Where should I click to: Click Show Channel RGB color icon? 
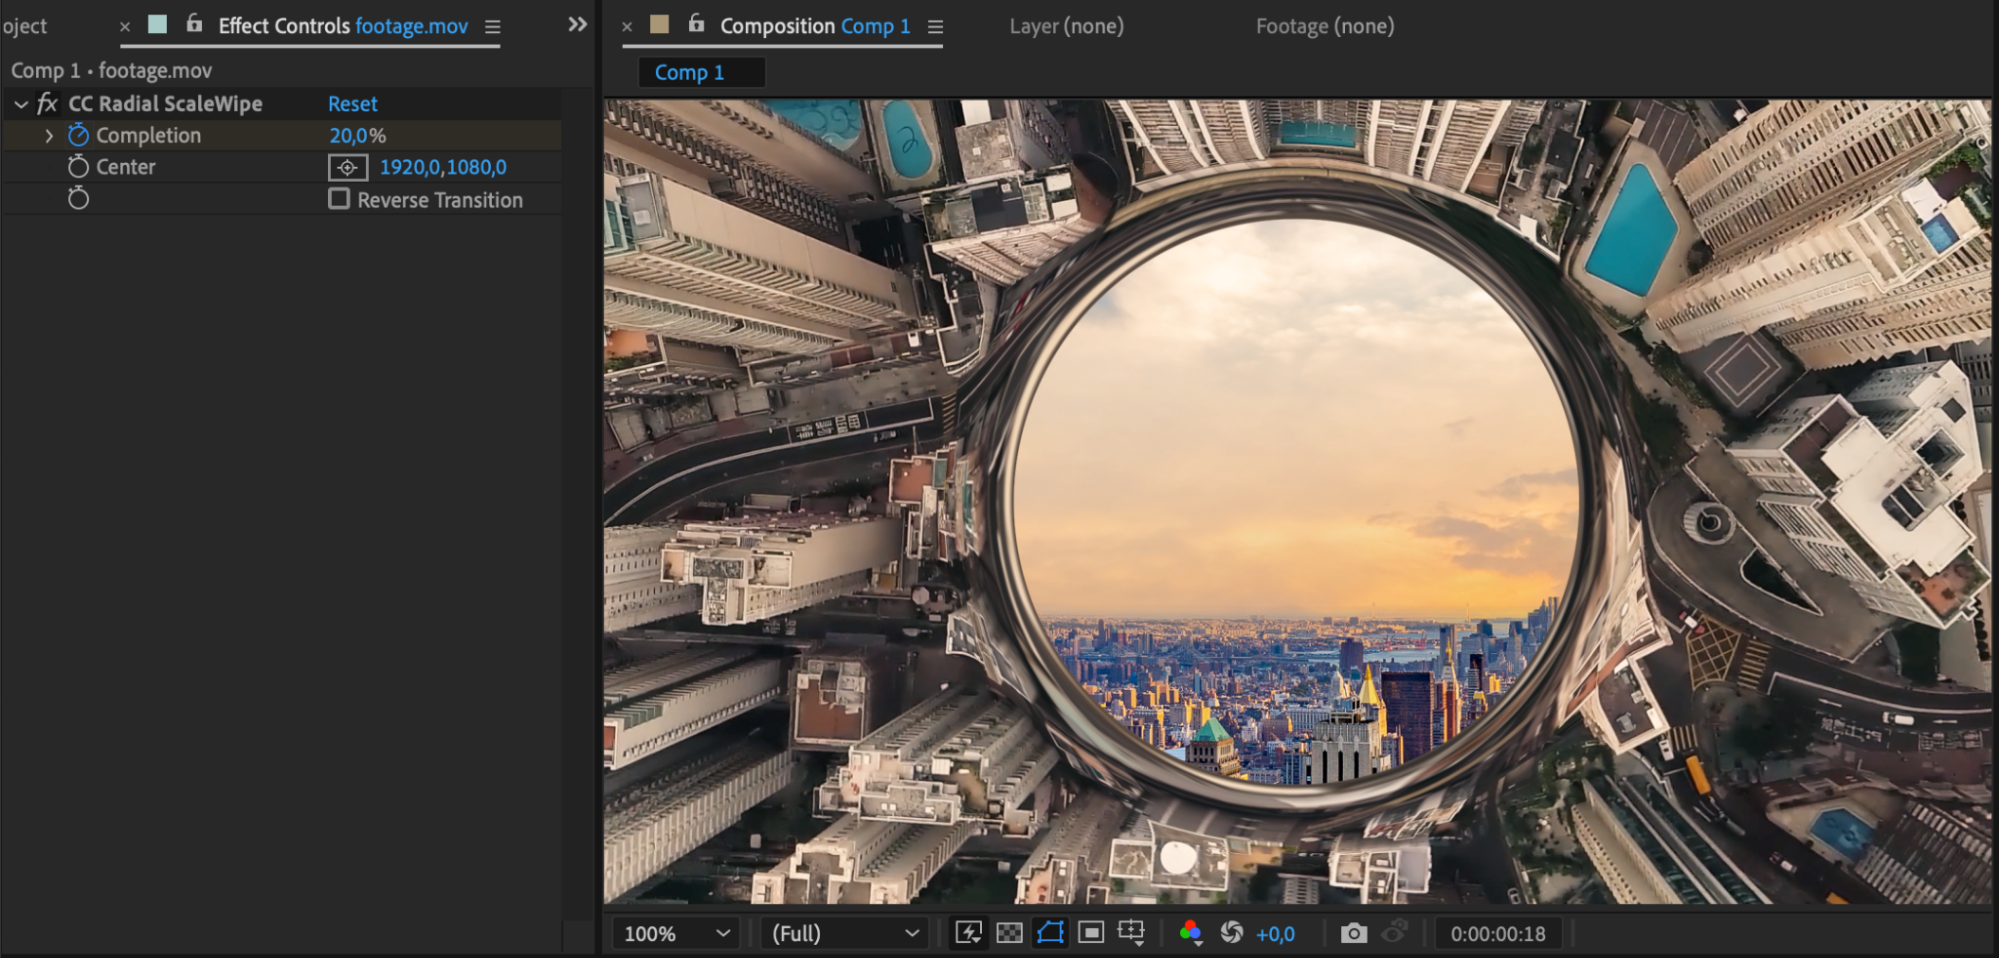click(x=1190, y=933)
